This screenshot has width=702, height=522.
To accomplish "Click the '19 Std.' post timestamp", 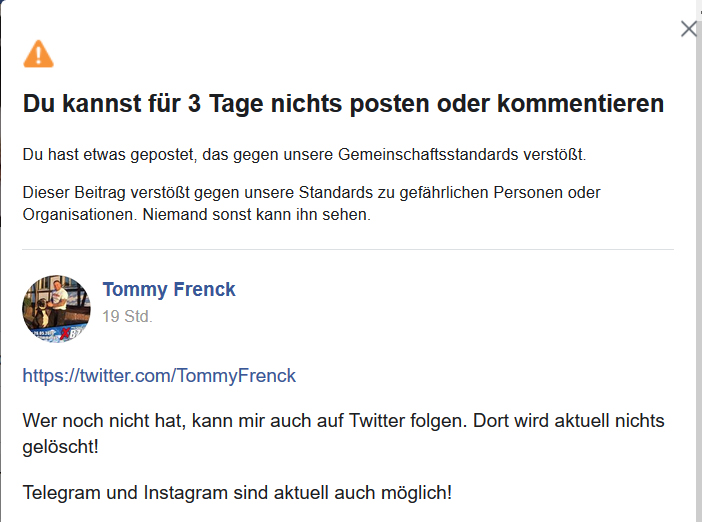I will click(x=127, y=317).
